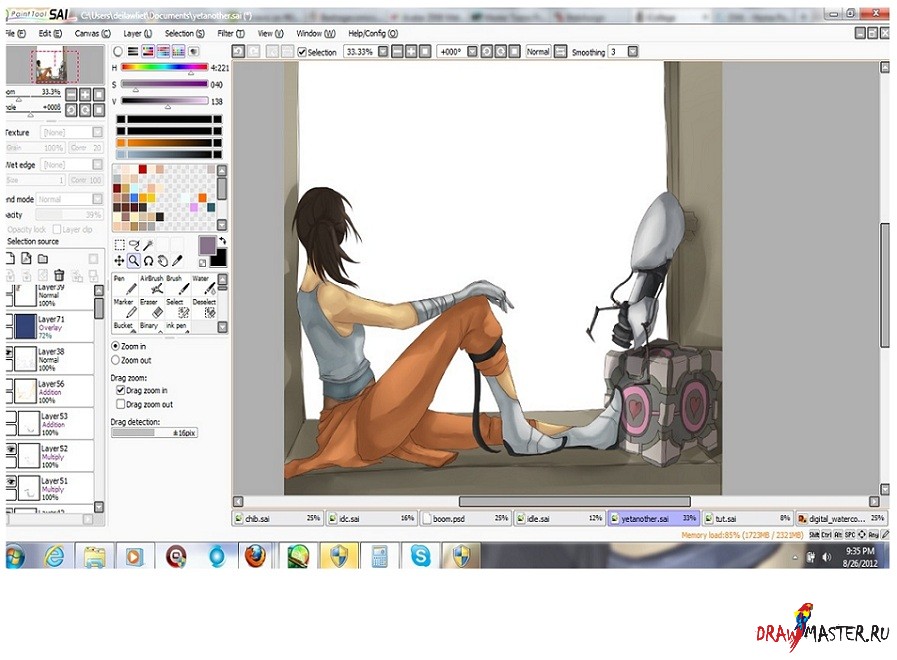This screenshot has width=897, height=660.
Task: Open the Layer menu
Action: coord(137,34)
